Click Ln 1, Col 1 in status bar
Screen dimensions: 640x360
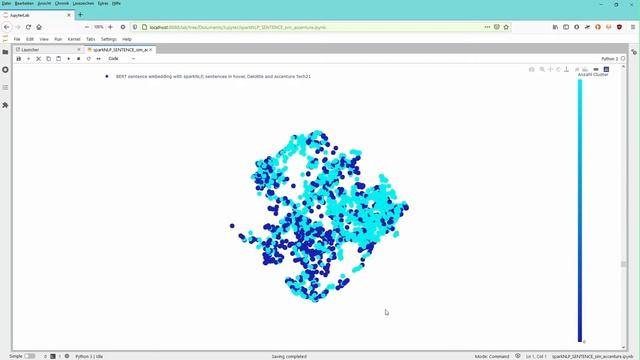[536, 356]
